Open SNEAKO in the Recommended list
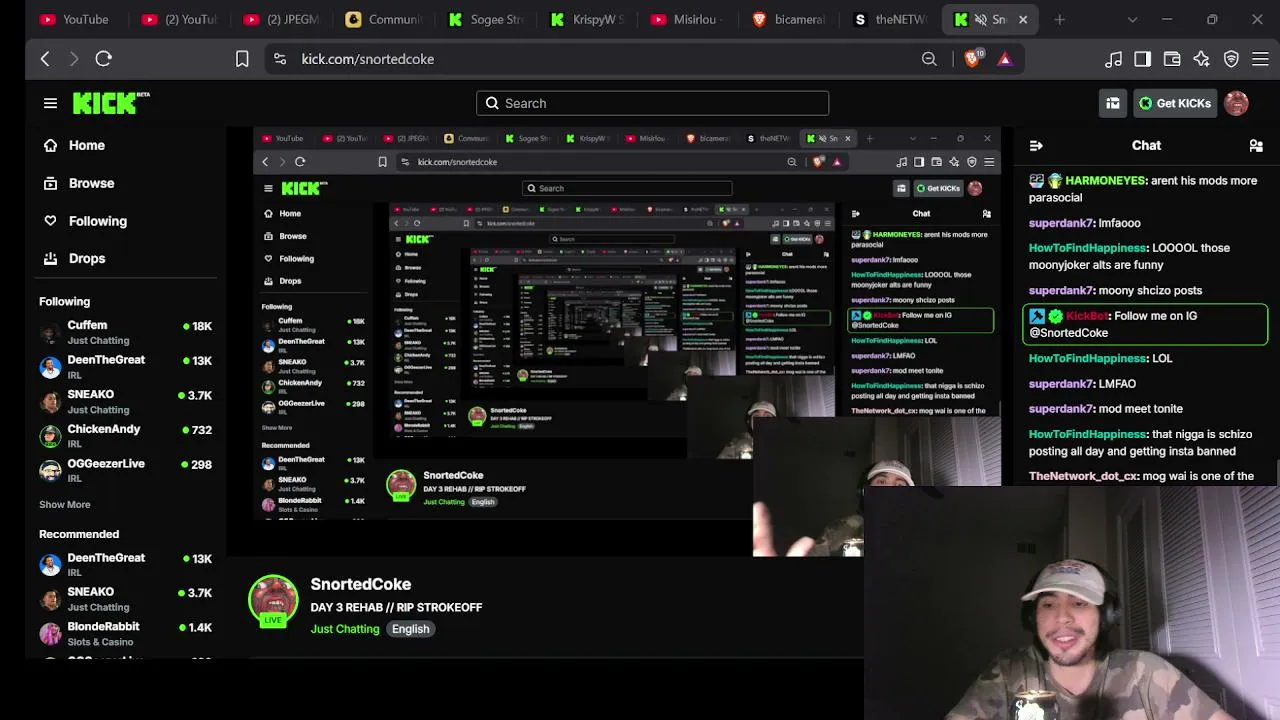The height and width of the screenshot is (720, 1280). tap(125, 599)
